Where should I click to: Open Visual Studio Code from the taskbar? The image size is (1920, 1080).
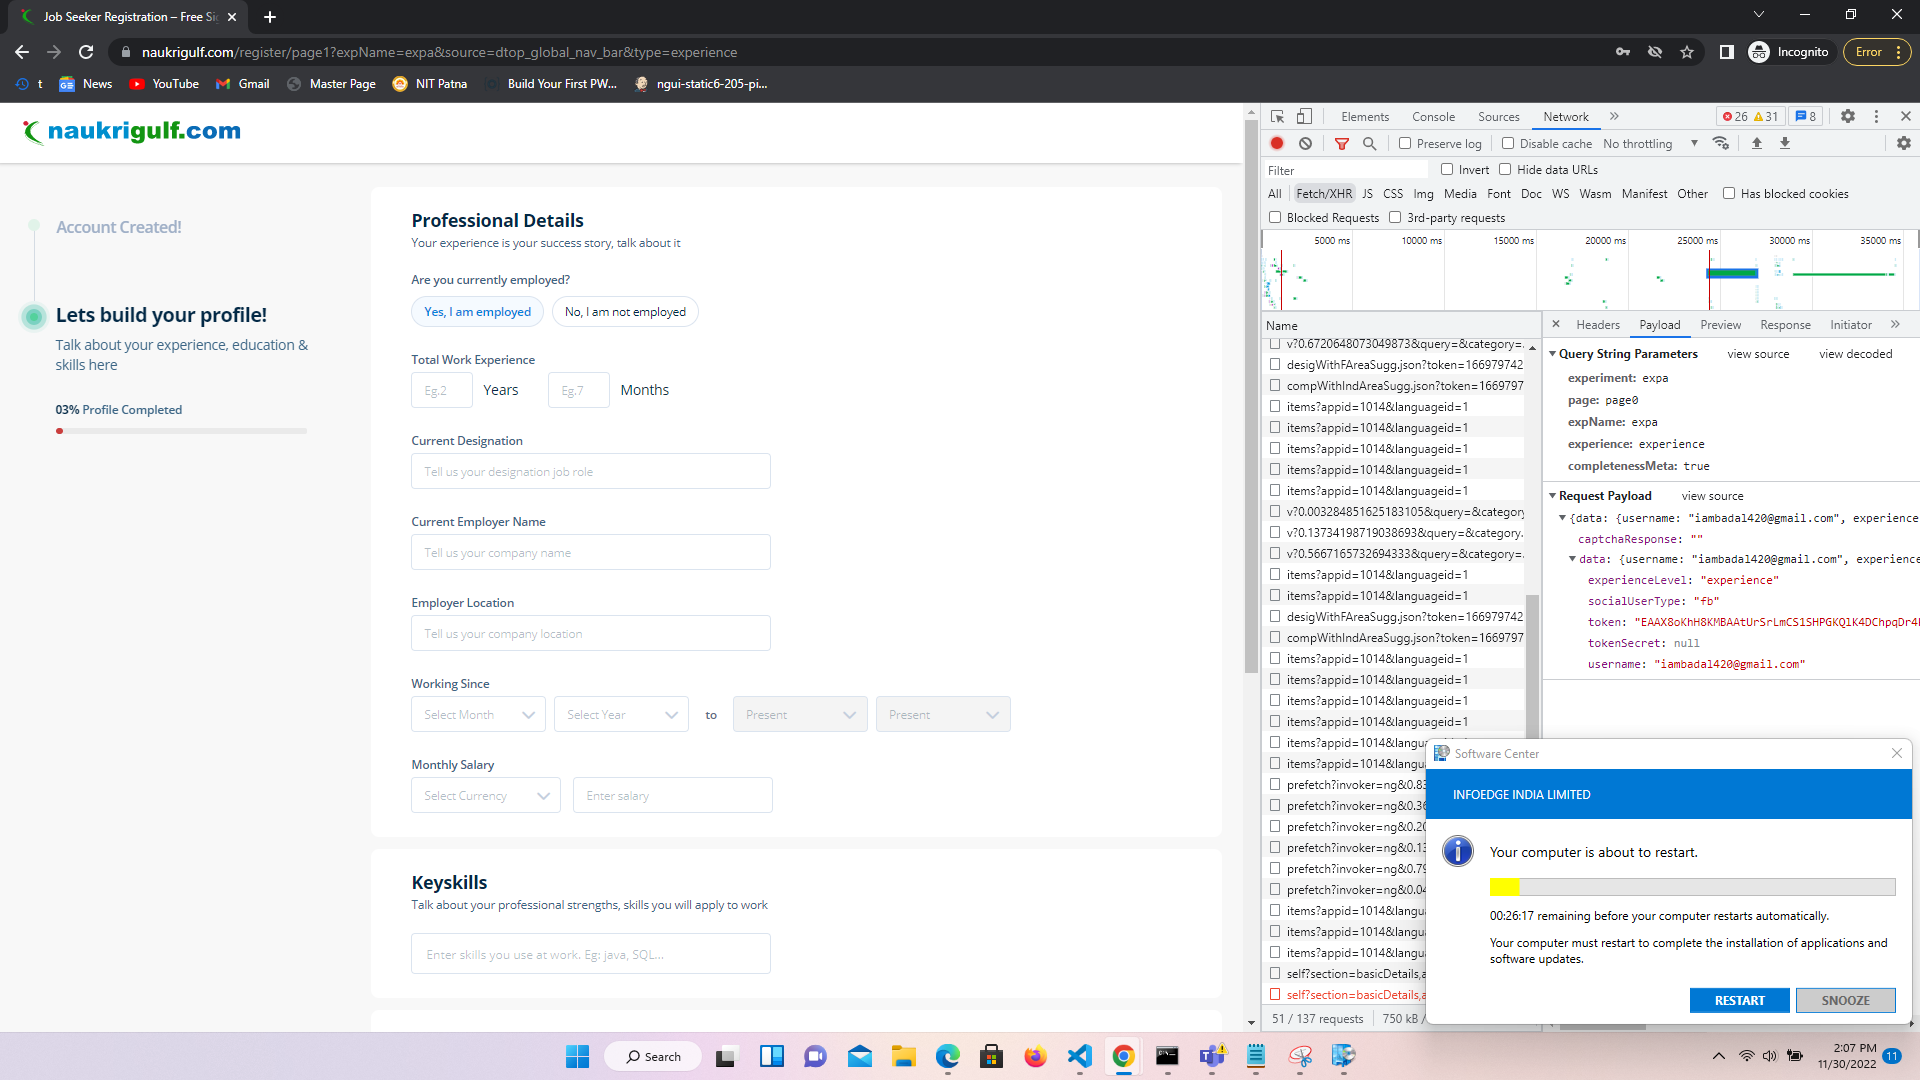click(x=1079, y=1056)
